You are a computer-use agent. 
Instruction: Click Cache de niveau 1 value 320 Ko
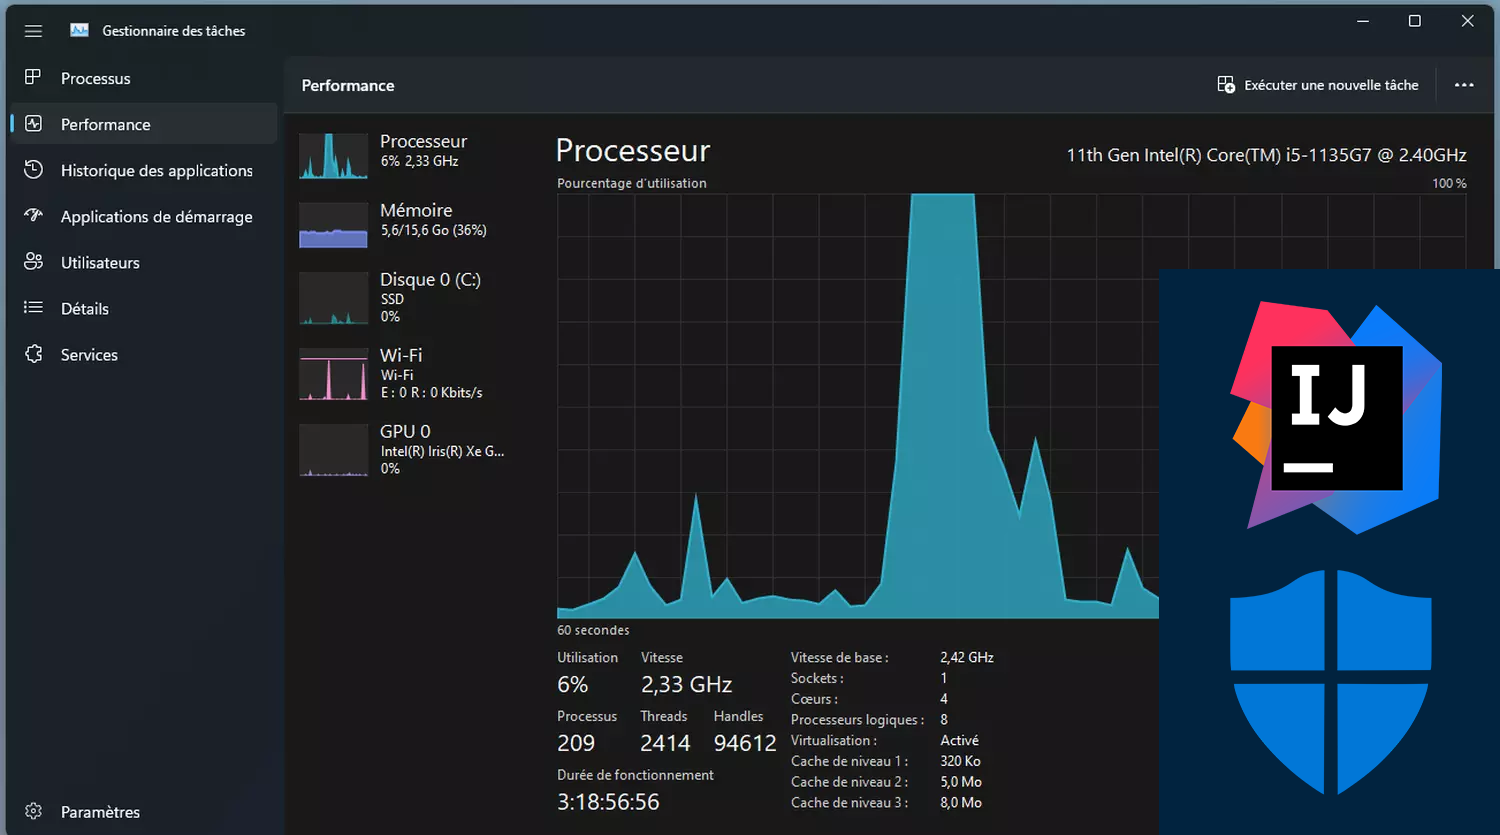click(960, 761)
